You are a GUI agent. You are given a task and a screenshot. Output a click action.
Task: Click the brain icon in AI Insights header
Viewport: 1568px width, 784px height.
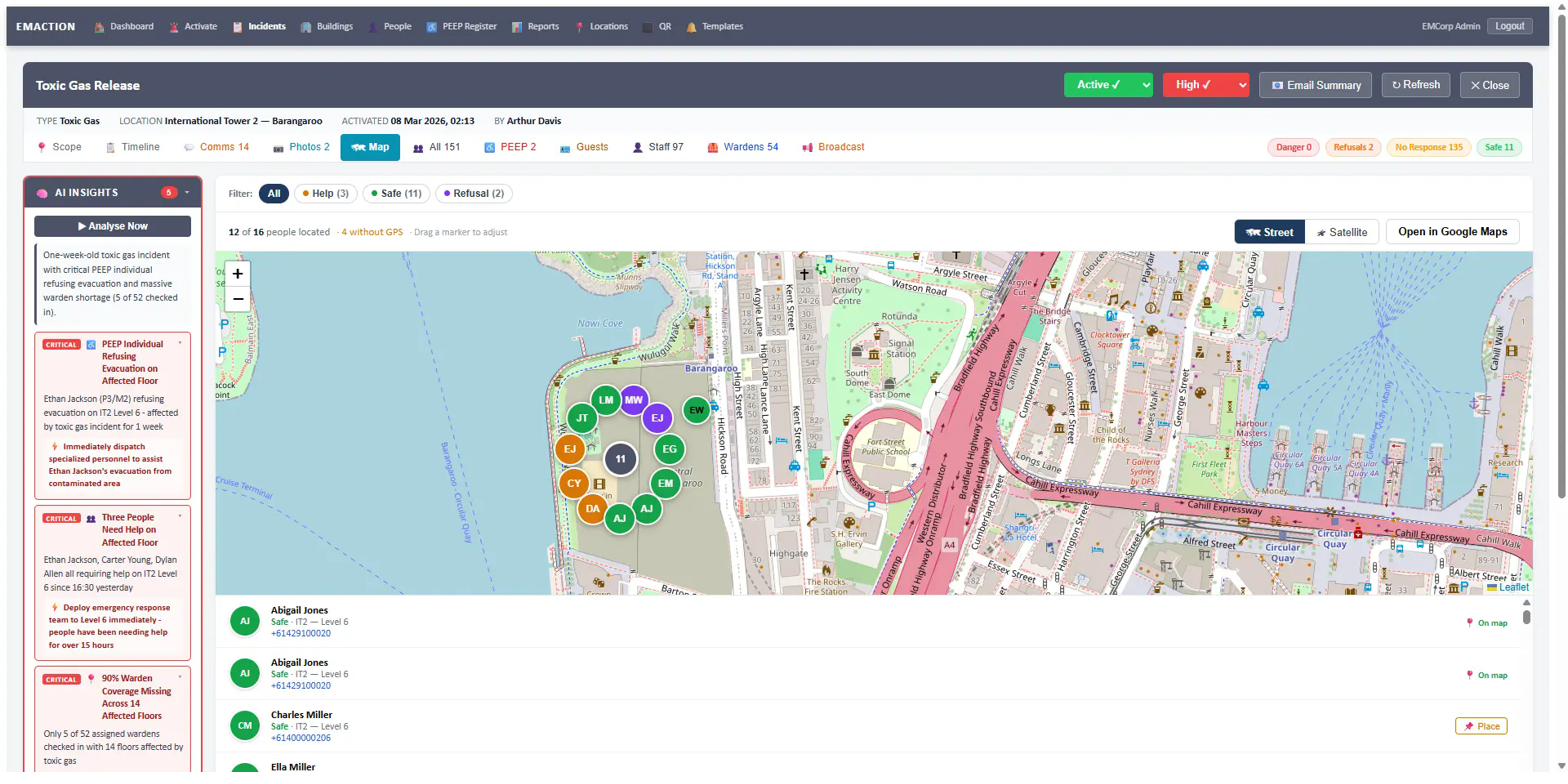44,192
